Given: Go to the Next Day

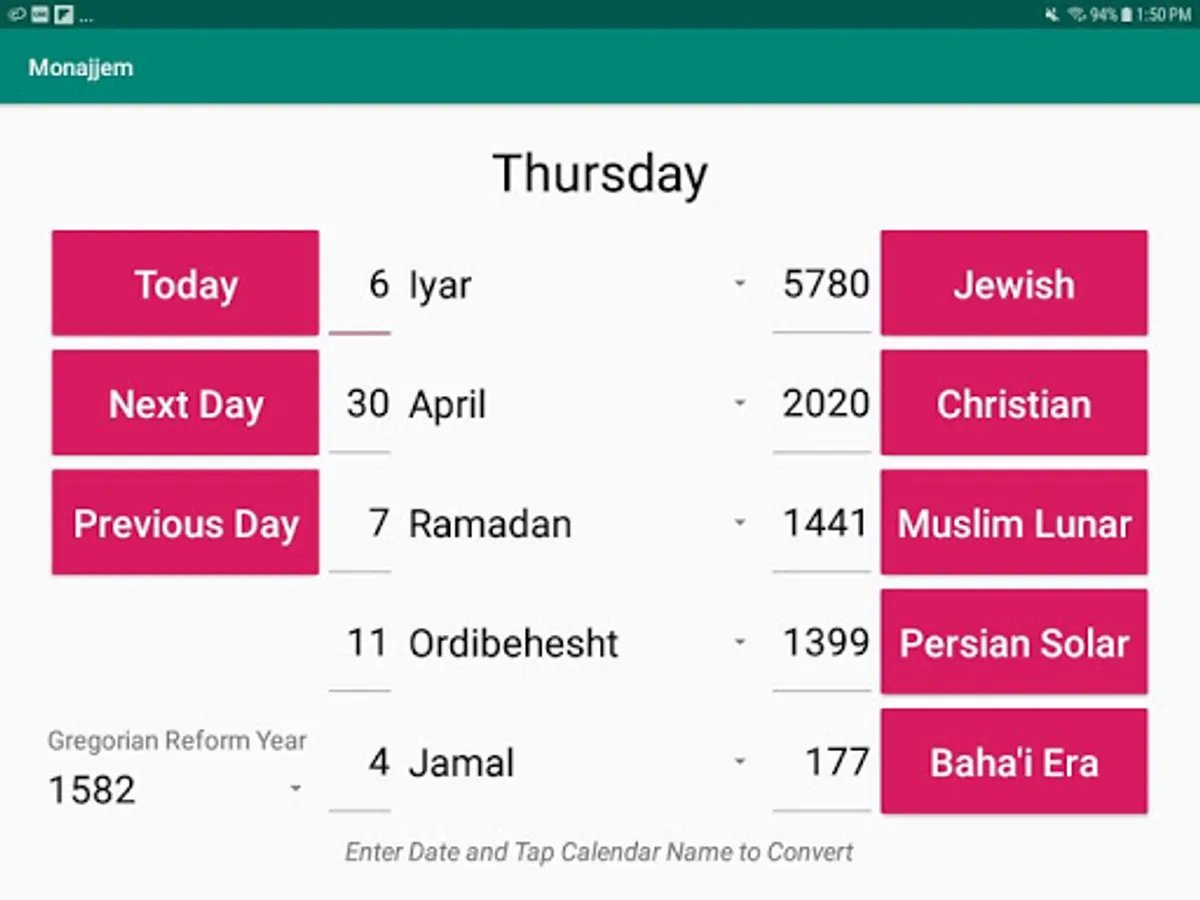Looking at the screenshot, I should (x=185, y=404).
